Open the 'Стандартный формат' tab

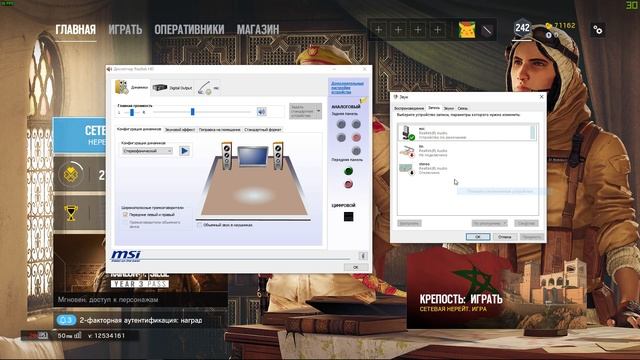point(263,130)
